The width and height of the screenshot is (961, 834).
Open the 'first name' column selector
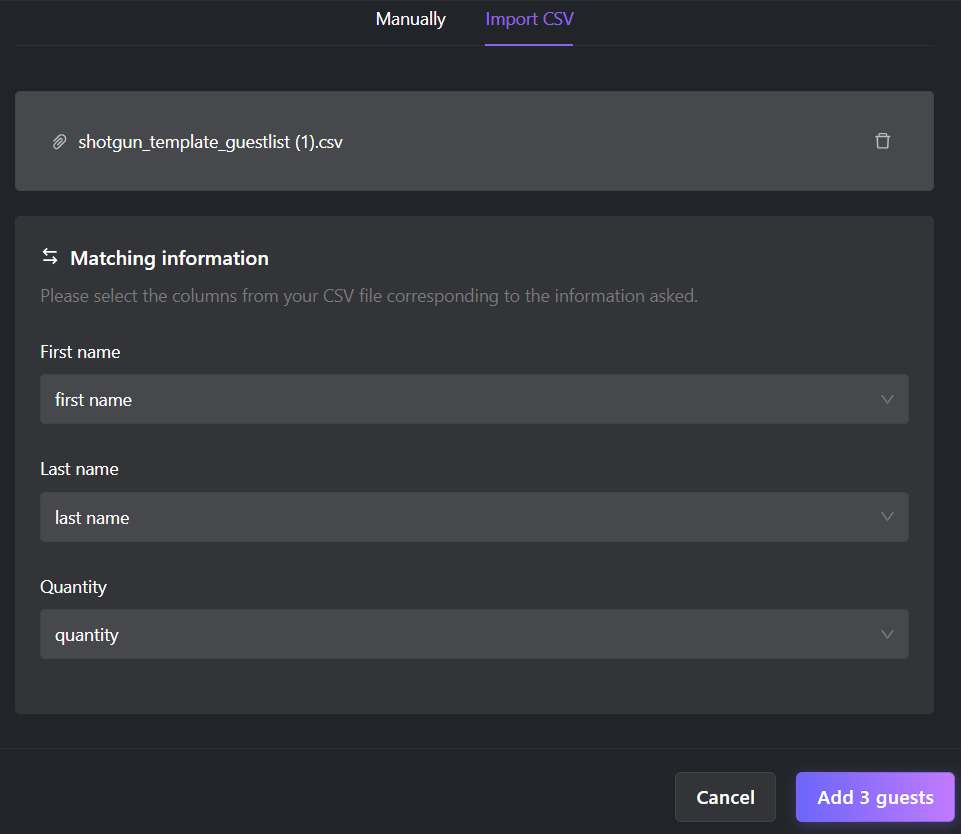click(x=474, y=399)
